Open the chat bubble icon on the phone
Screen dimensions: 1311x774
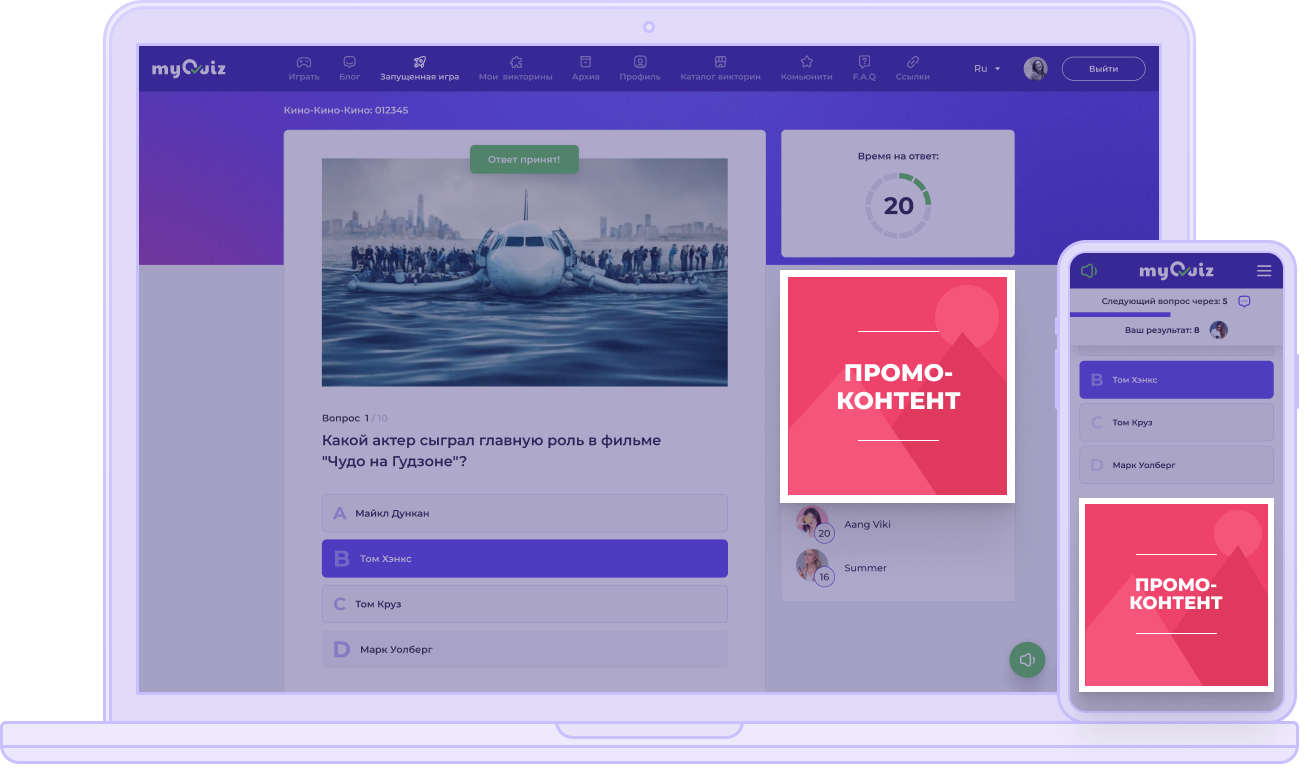(x=1244, y=301)
